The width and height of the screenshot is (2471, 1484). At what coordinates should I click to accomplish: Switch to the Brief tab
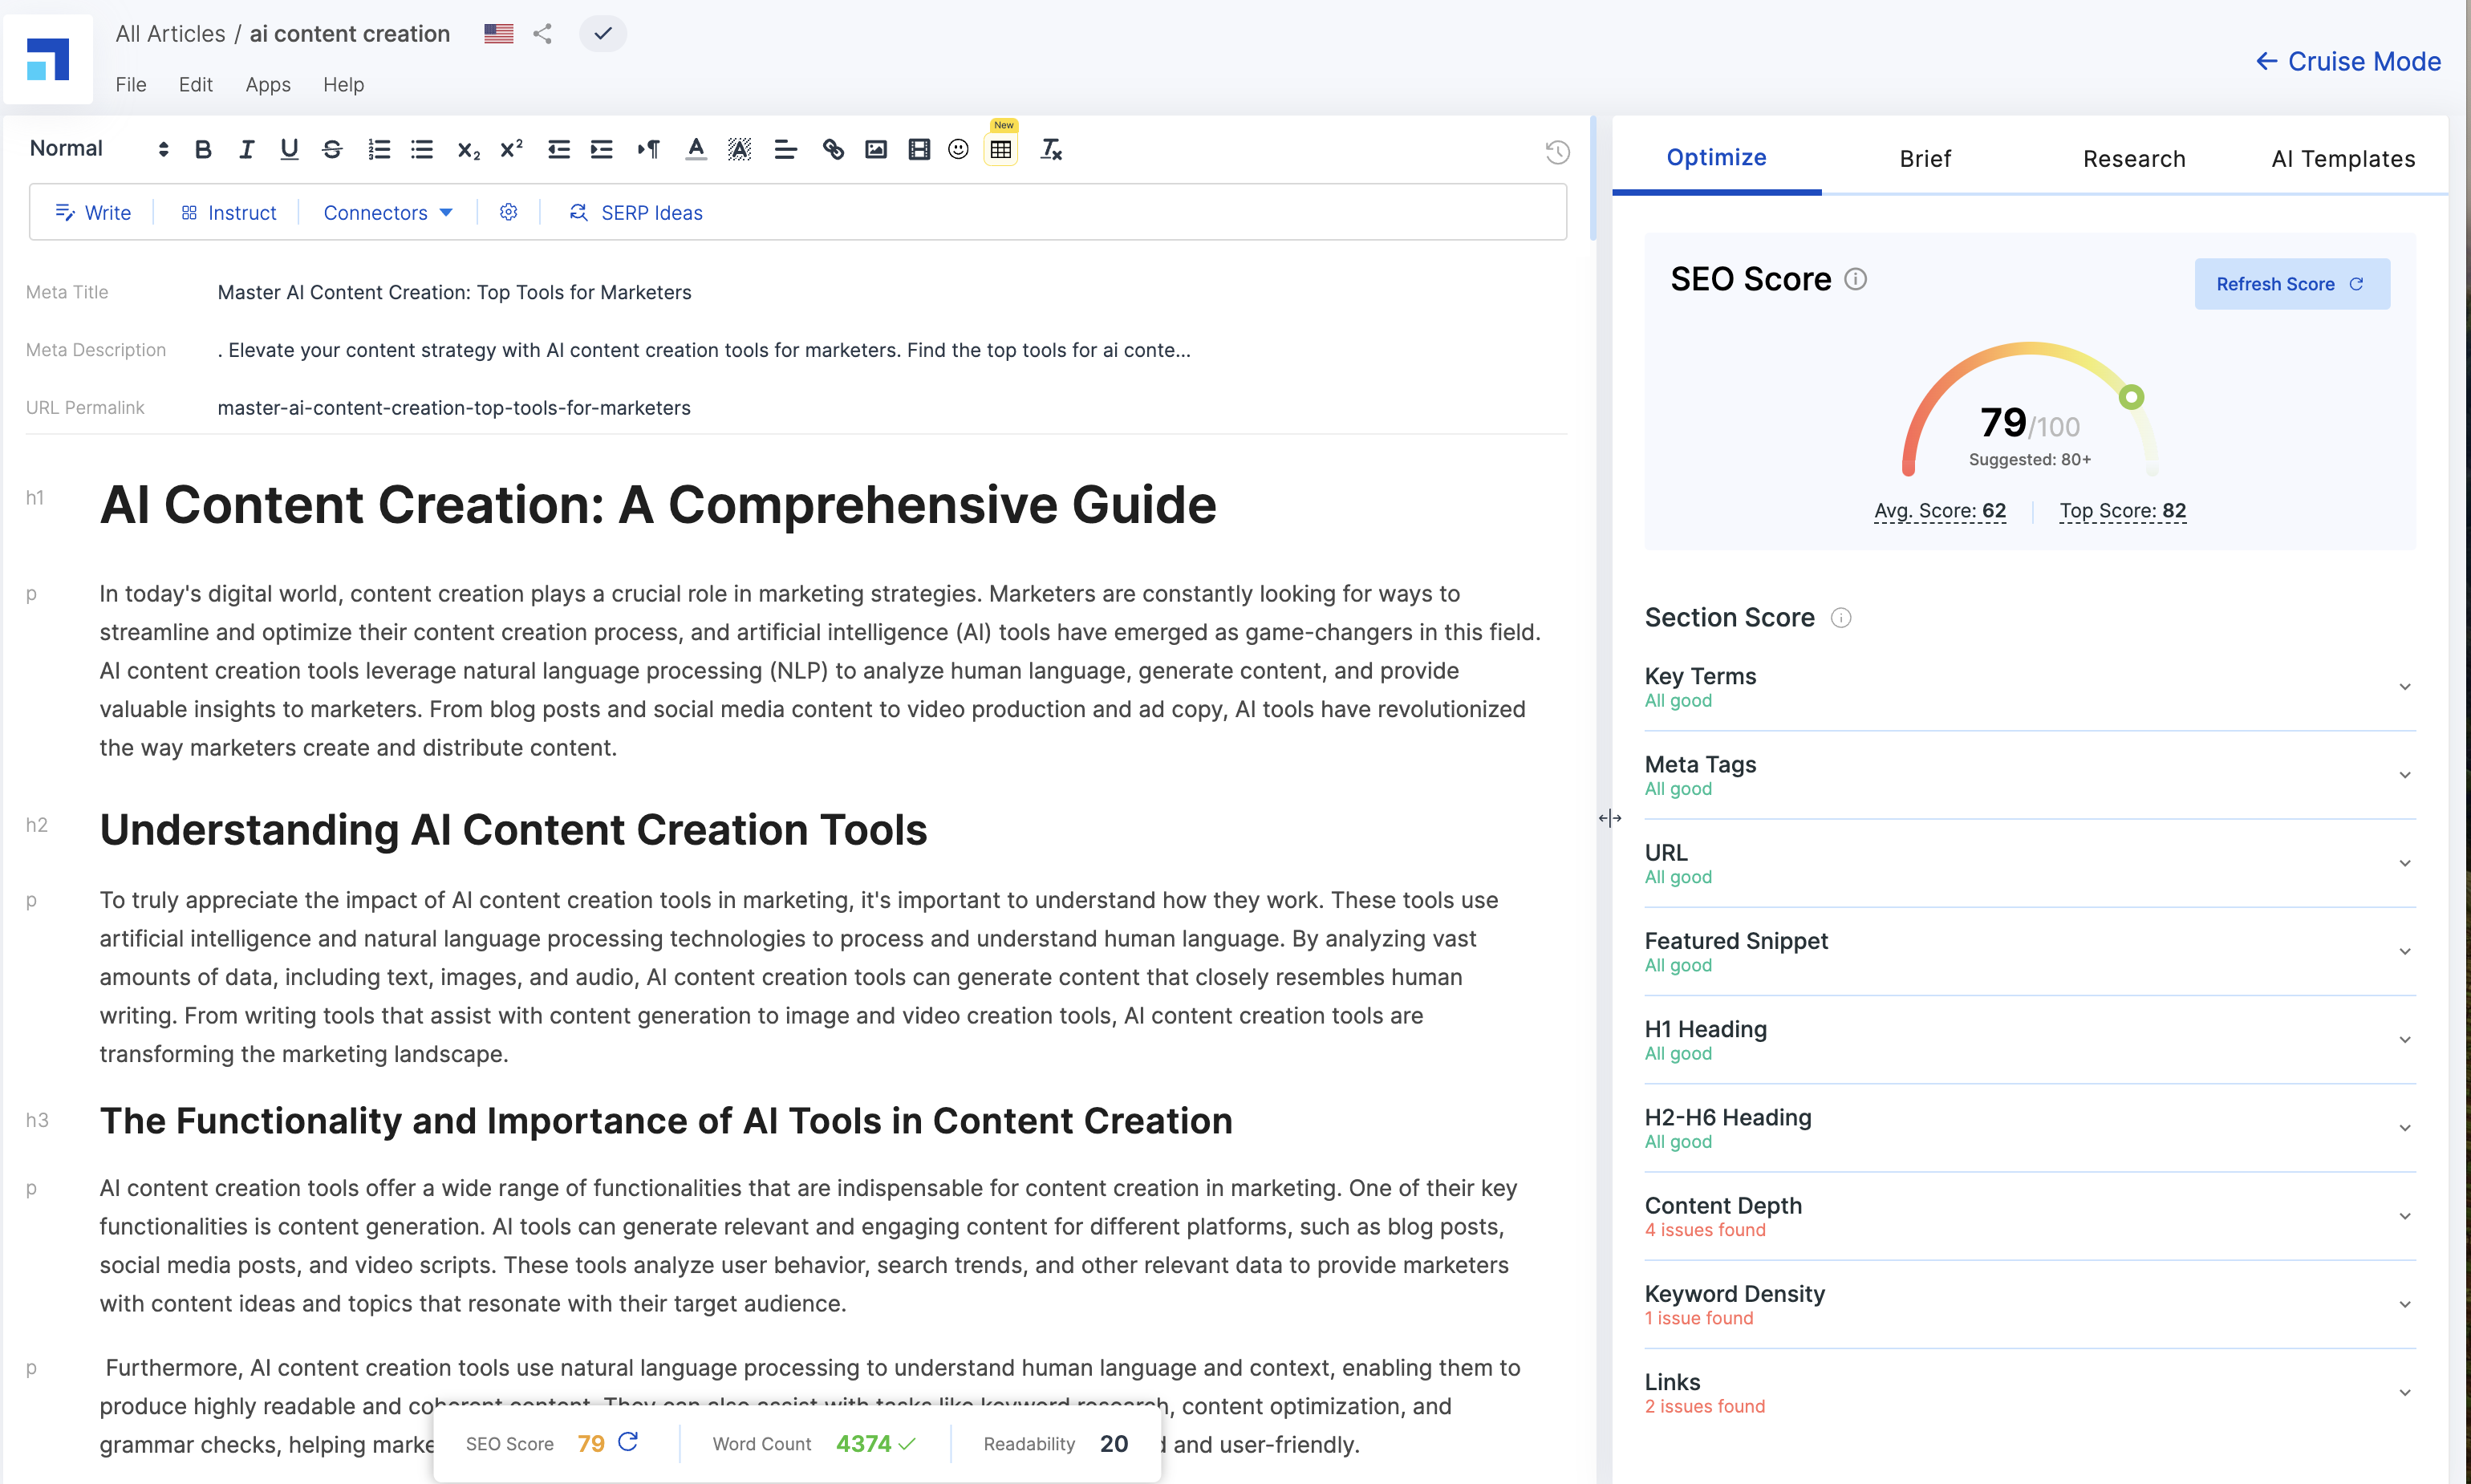point(1924,159)
